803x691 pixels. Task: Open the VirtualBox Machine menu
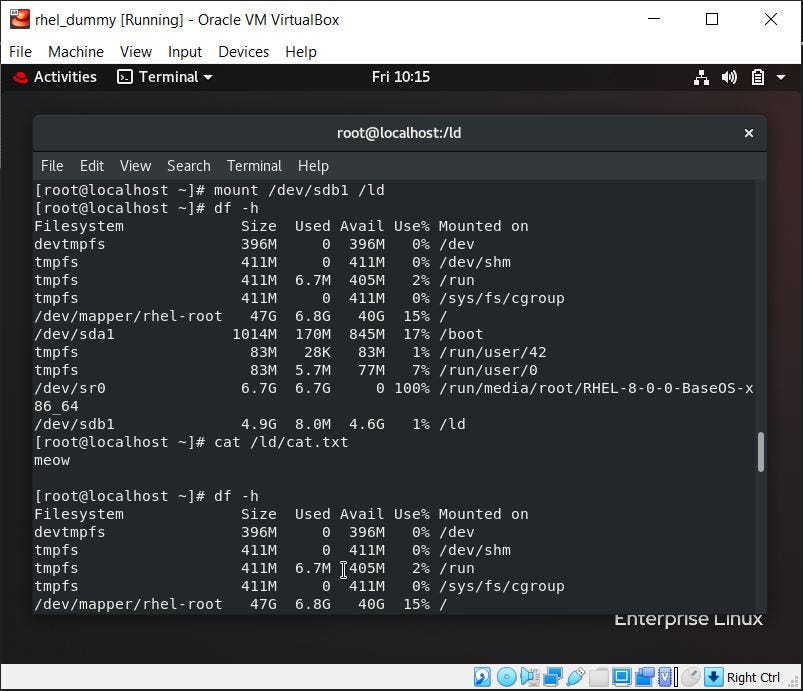(x=76, y=52)
